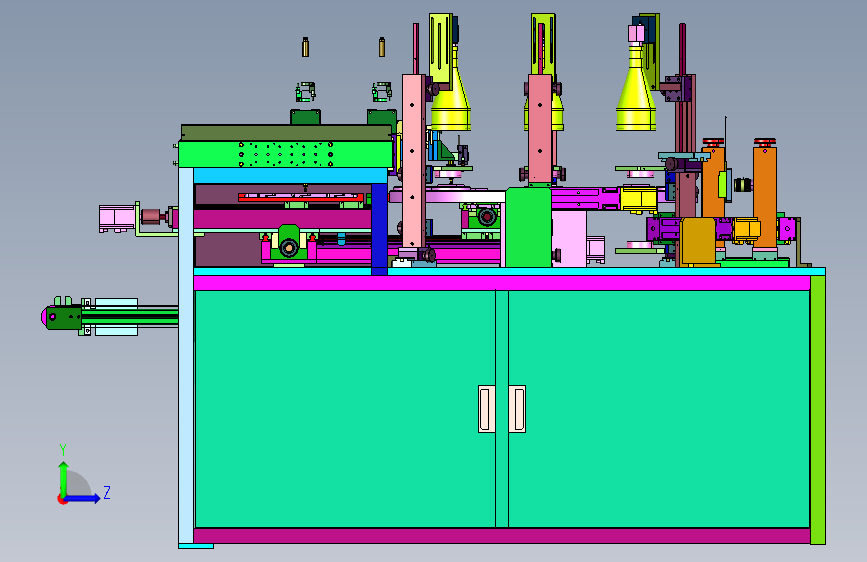The height and width of the screenshot is (562, 867).
Task: Pick the dark green actuator end block
Action: pyautogui.click(x=64, y=318)
